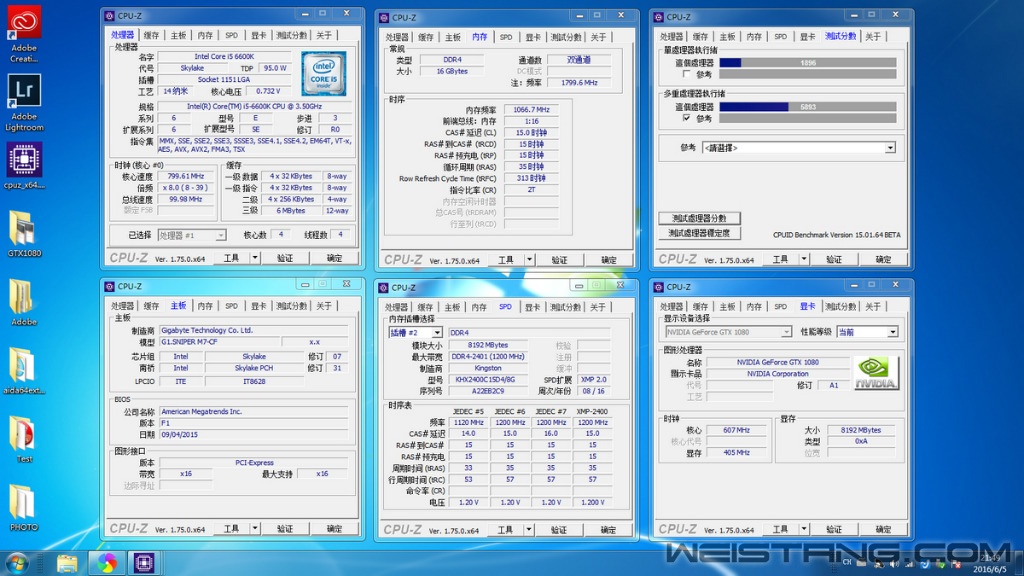Expand the 工具 arrow in the i5 6600K window

point(255,258)
